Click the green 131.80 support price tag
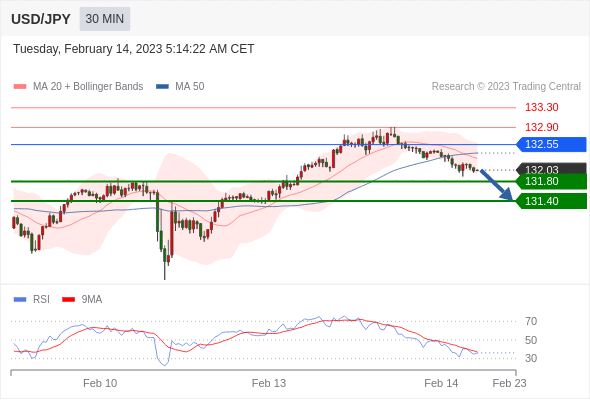Image resolution: width=590 pixels, height=400 pixels. pyautogui.click(x=551, y=181)
